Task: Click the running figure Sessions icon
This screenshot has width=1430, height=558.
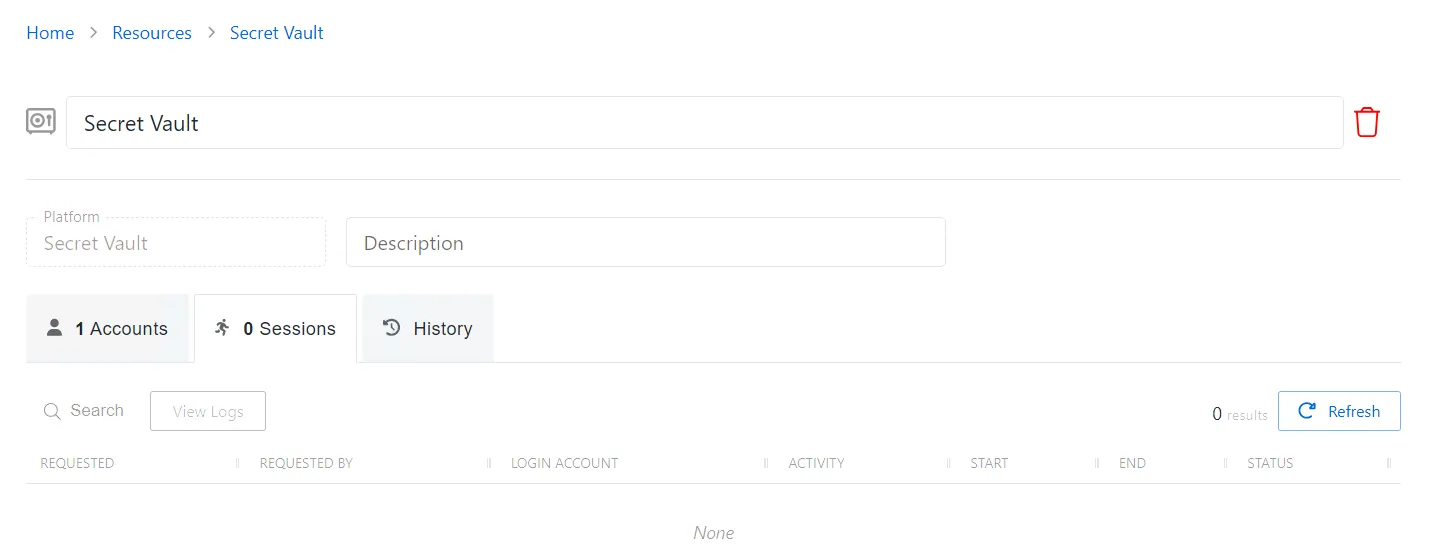Action: (223, 328)
